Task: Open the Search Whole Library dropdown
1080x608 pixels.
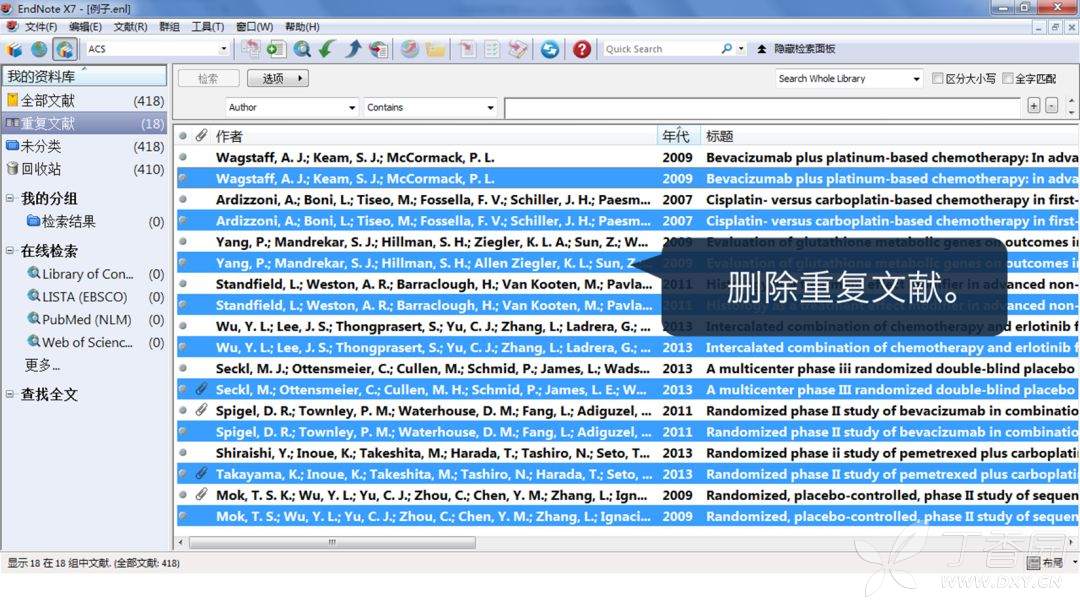Action: pyautogui.click(x=916, y=78)
